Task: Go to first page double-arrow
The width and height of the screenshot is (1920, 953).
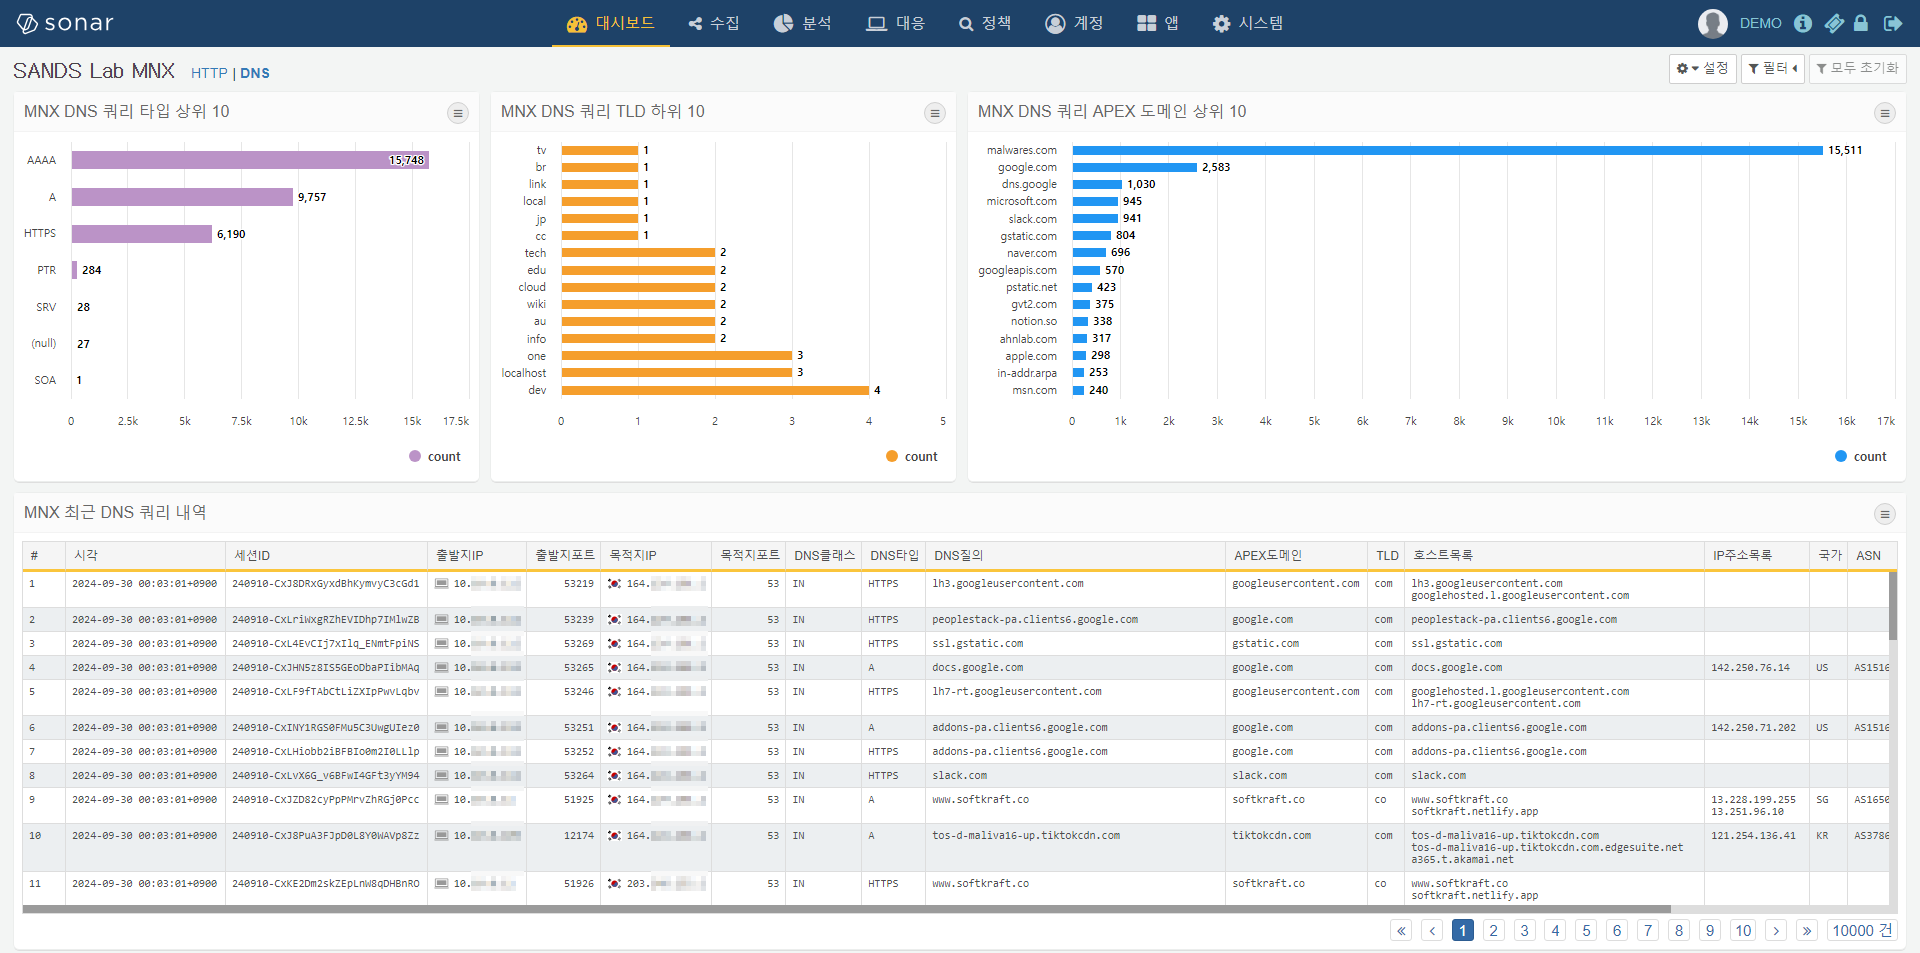Action: click(1401, 930)
